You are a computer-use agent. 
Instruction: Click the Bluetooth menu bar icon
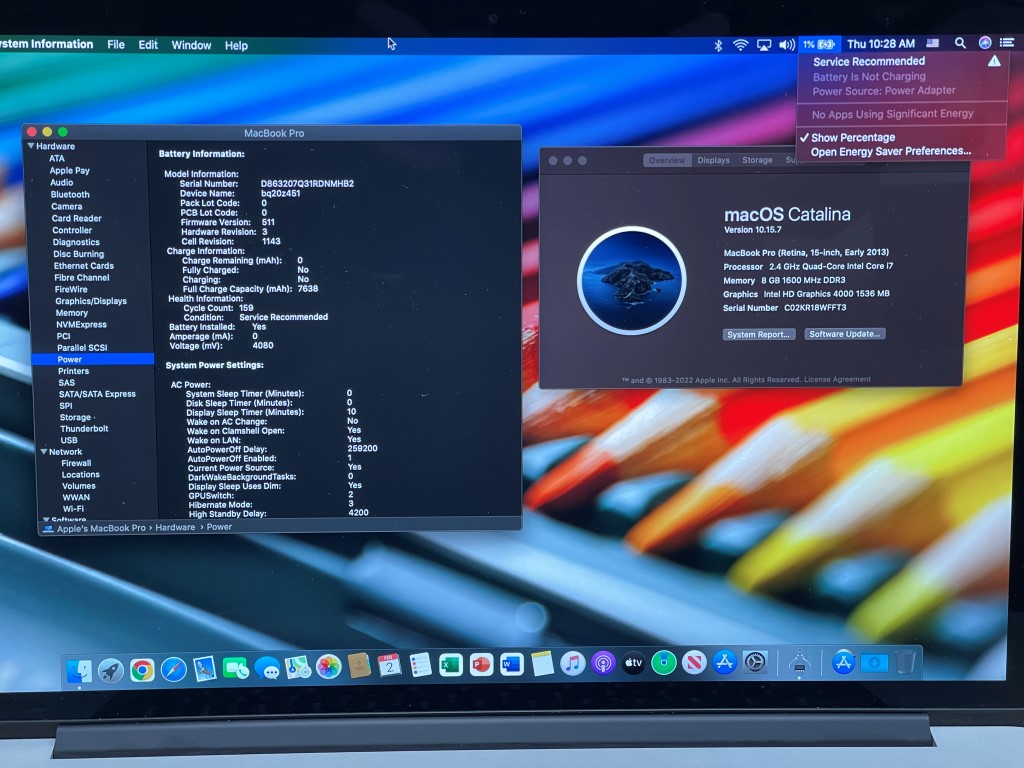[718, 45]
